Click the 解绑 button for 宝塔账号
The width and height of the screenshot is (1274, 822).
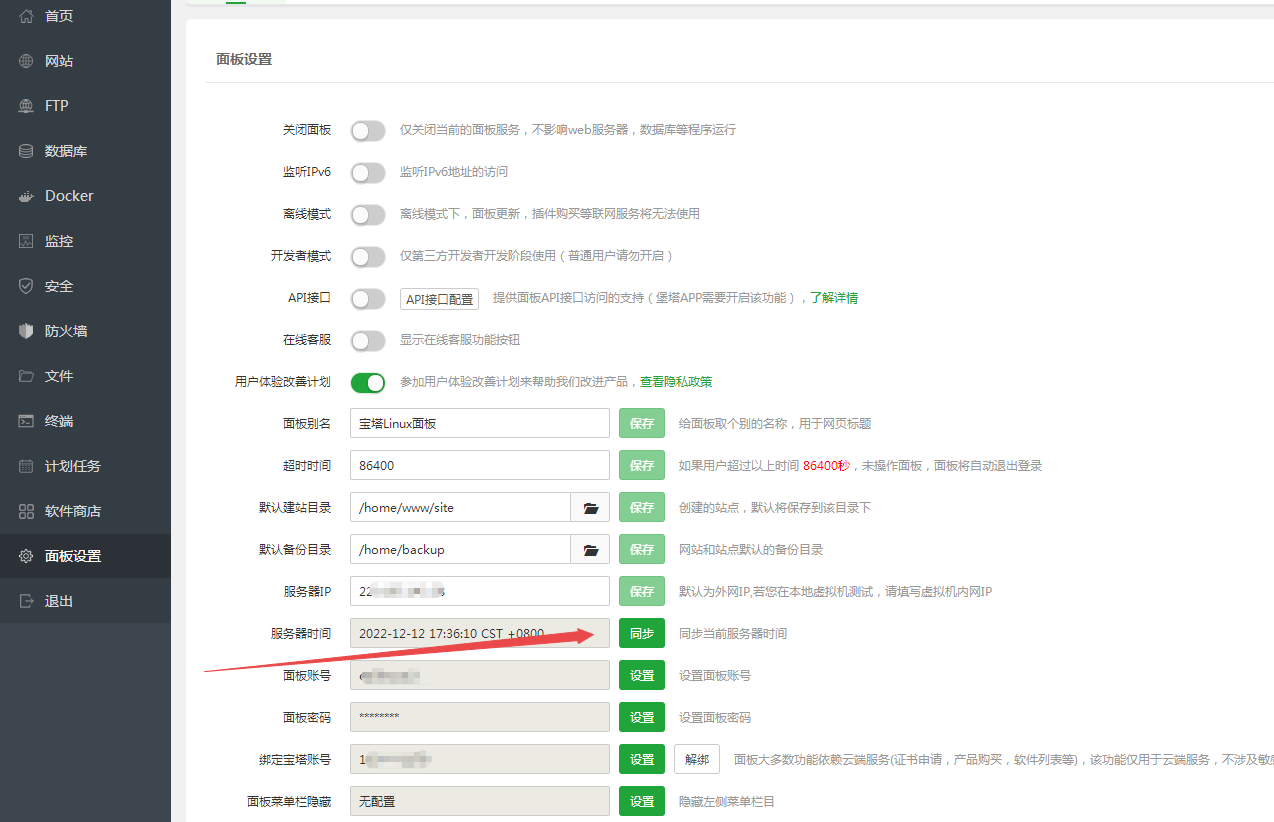click(x=697, y=759)
